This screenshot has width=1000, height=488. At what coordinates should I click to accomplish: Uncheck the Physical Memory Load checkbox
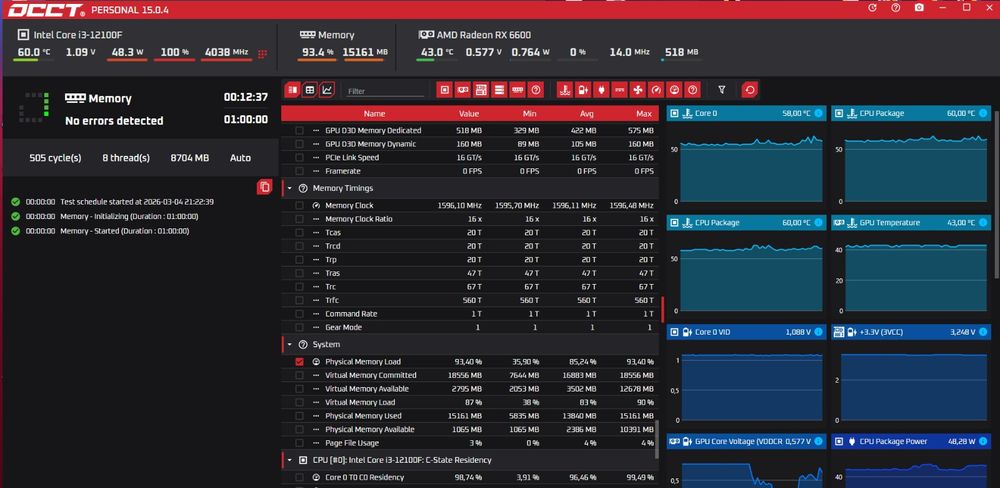pyautogui.click(x=299, y=362)
